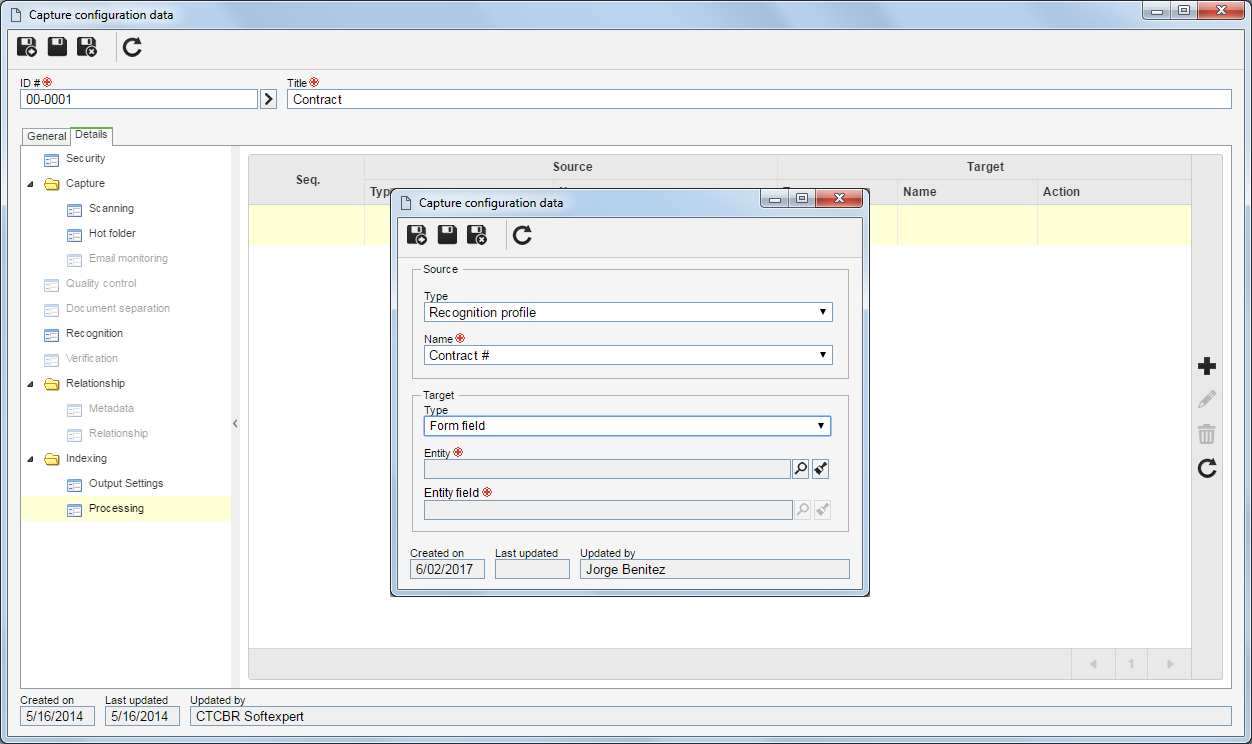1252x744 pixels.
Task: Click Save icon in main window toolbar
Action: pos(57,46)
